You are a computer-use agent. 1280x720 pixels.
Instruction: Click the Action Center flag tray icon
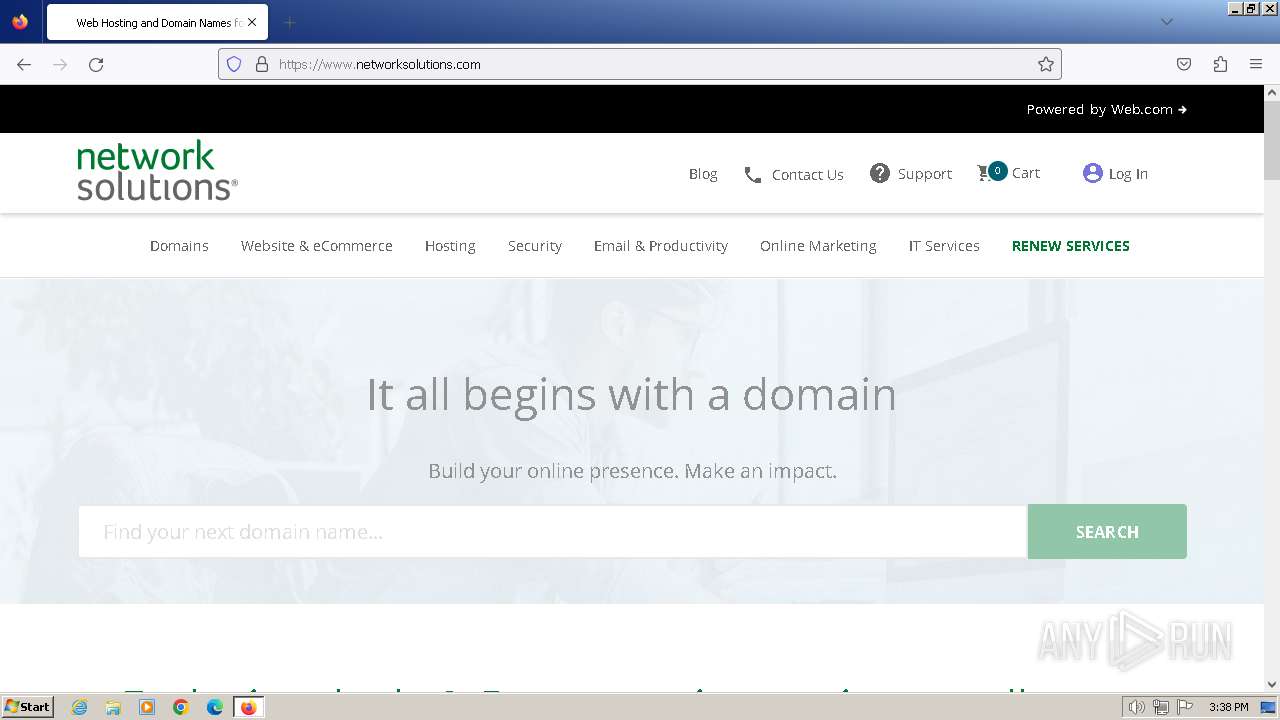1184,707
